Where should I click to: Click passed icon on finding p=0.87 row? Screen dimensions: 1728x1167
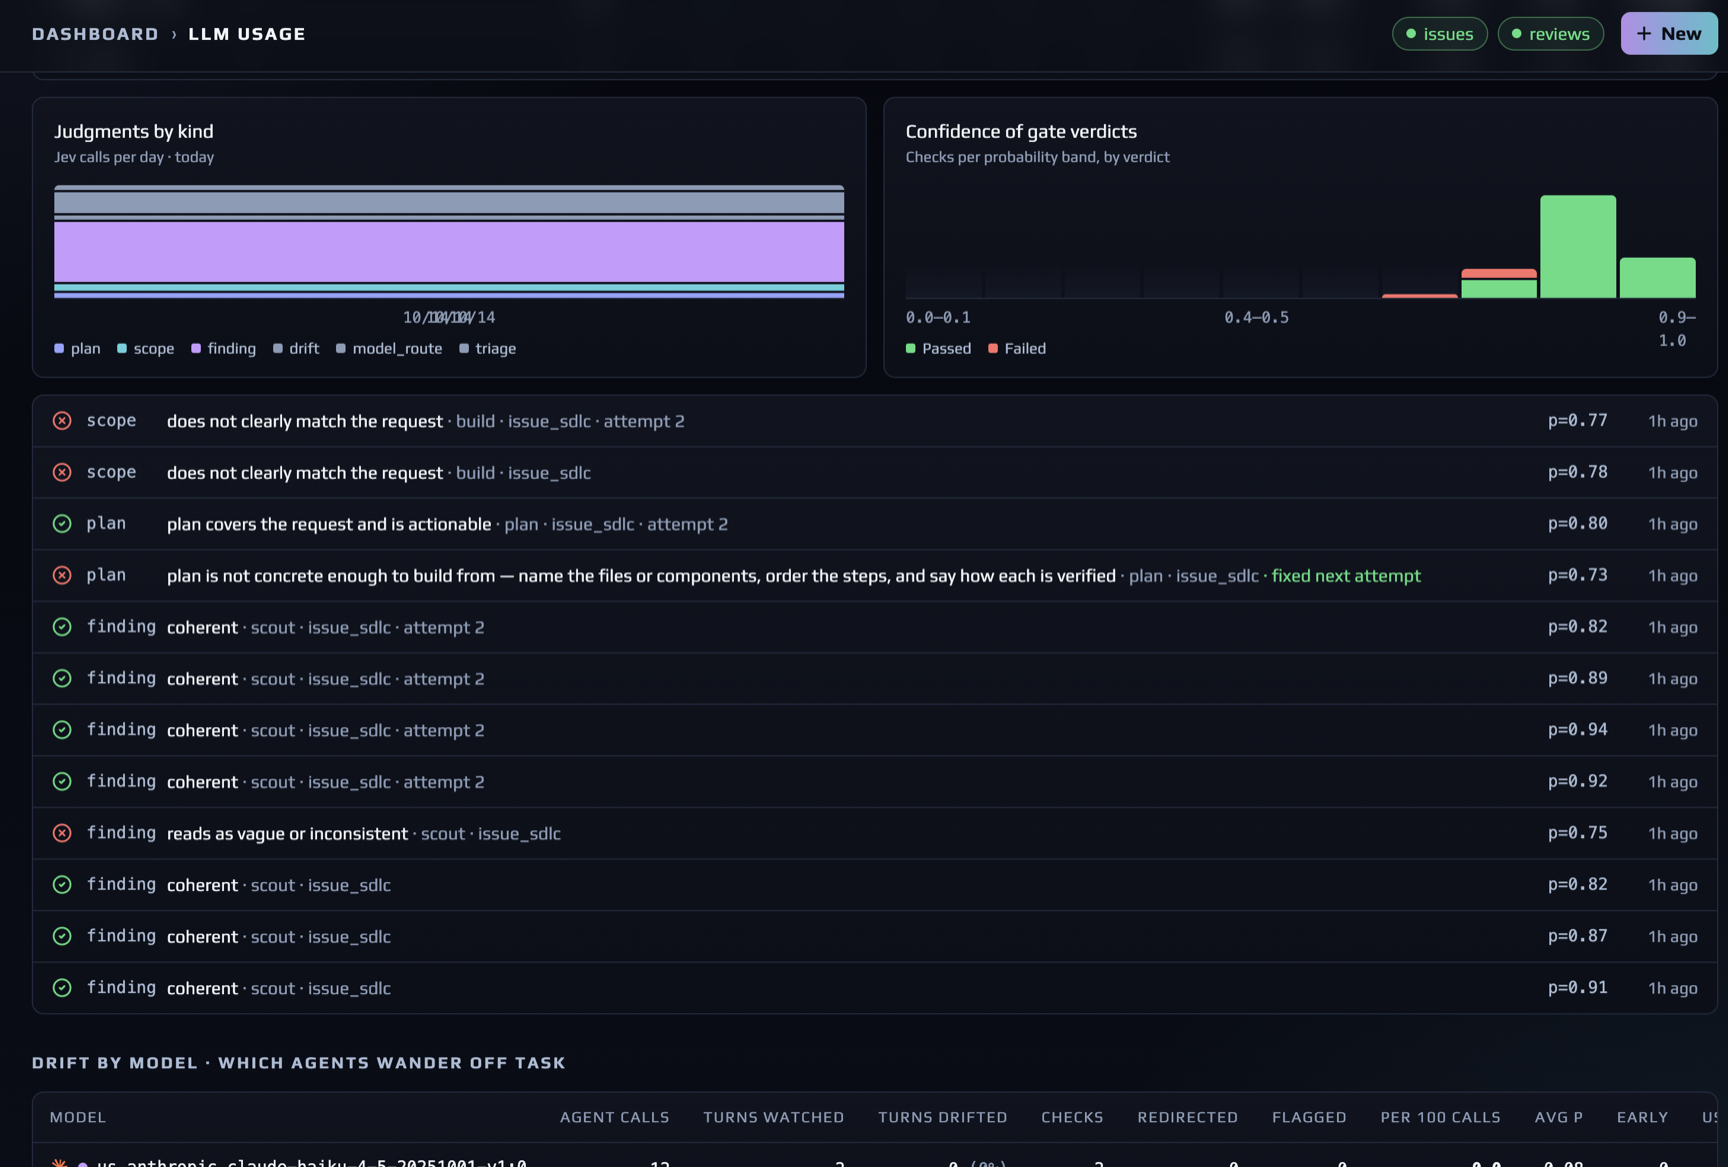tap(62, 936)
